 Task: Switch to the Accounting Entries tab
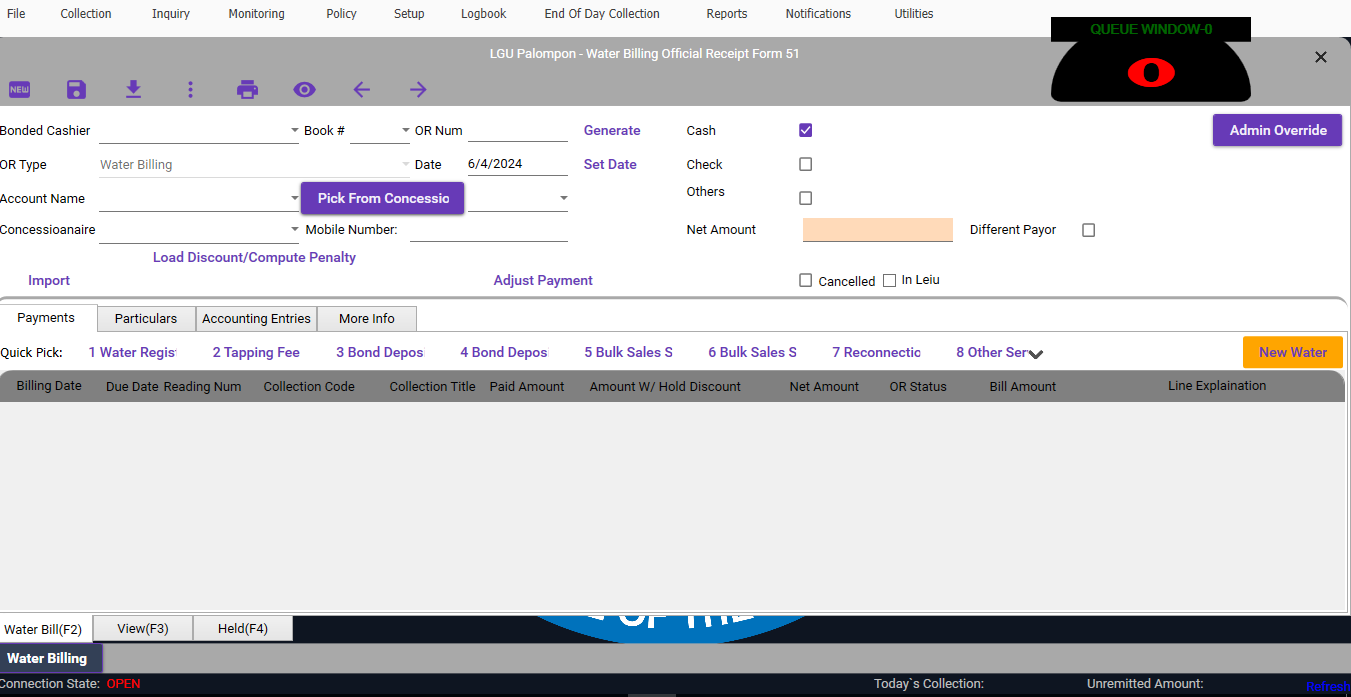pyautogui.click(x=256, y=319)
